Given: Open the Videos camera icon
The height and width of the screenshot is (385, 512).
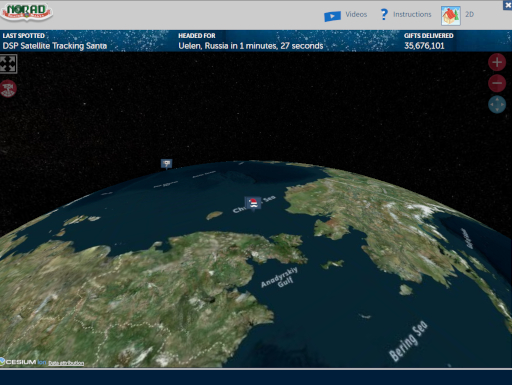Looking at the screenshot, I should pos(332,16).
